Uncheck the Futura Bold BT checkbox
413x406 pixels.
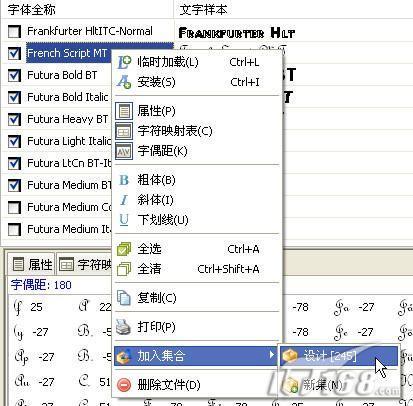(x=14, y=75)
